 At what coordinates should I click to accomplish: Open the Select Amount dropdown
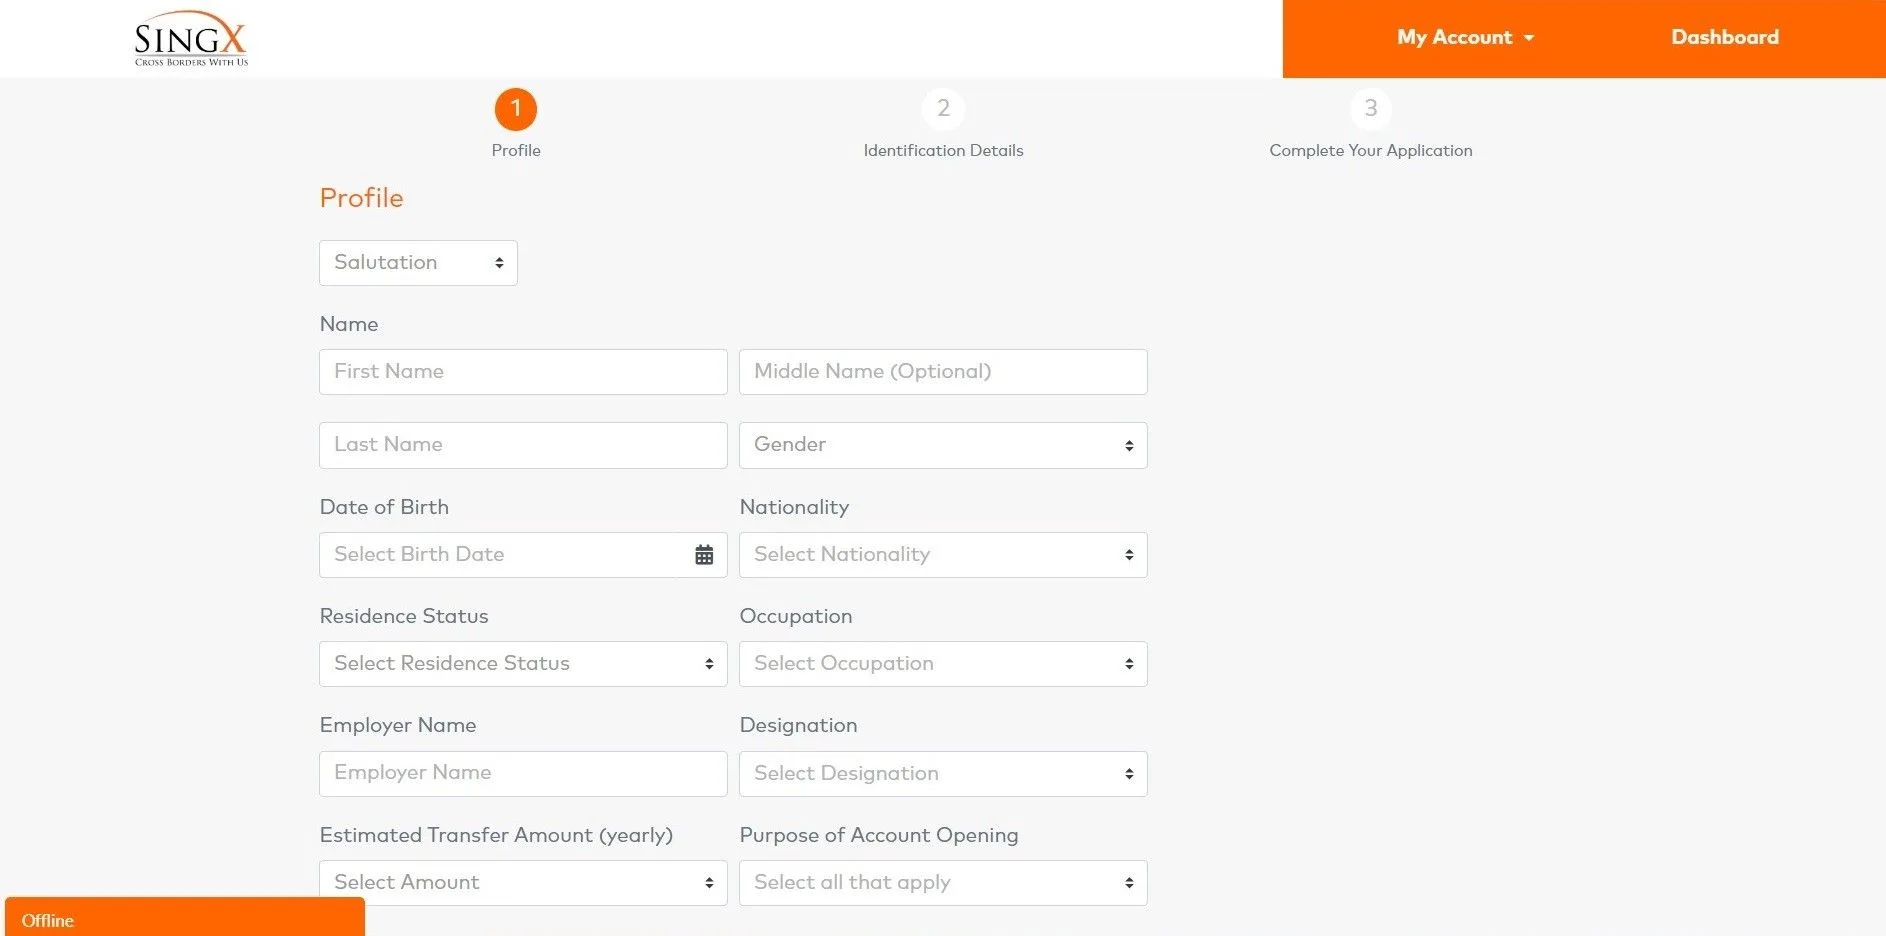tap(523, 883)
